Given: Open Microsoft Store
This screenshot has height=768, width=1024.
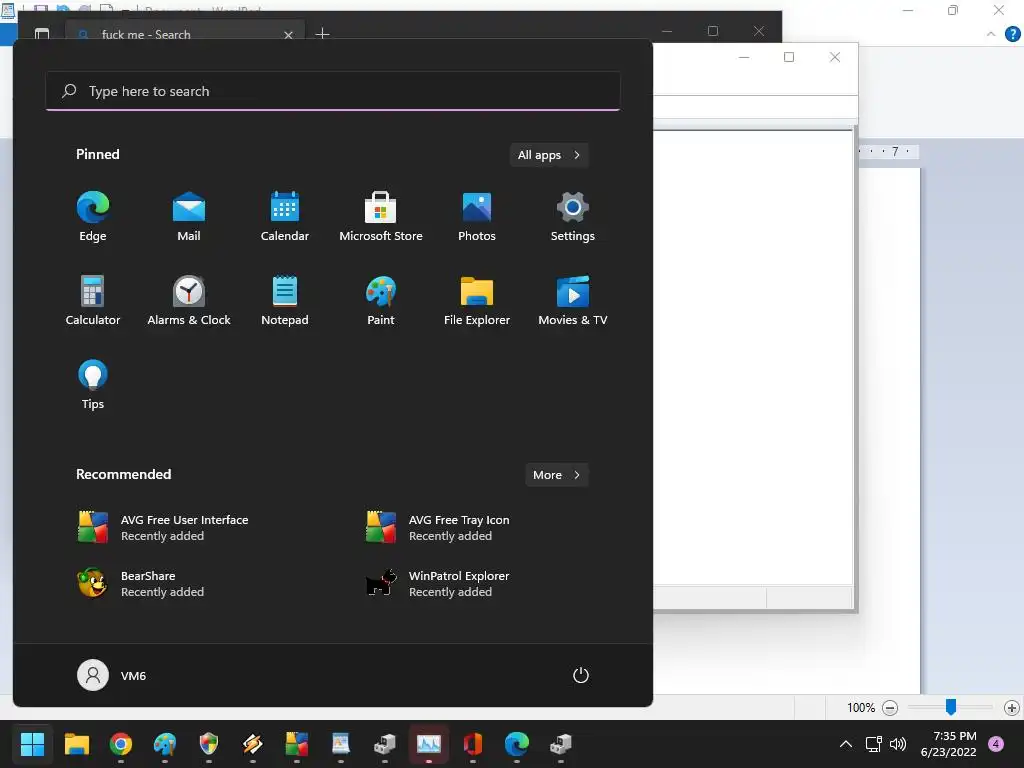Looking at the screenshot, I should [x=381, y=217].
